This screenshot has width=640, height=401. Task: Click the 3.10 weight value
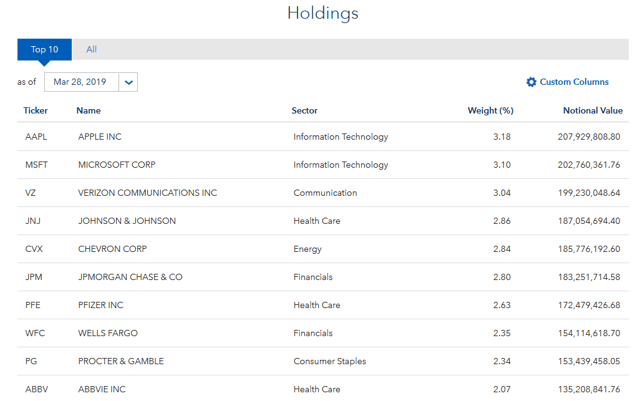click(502, 165)
